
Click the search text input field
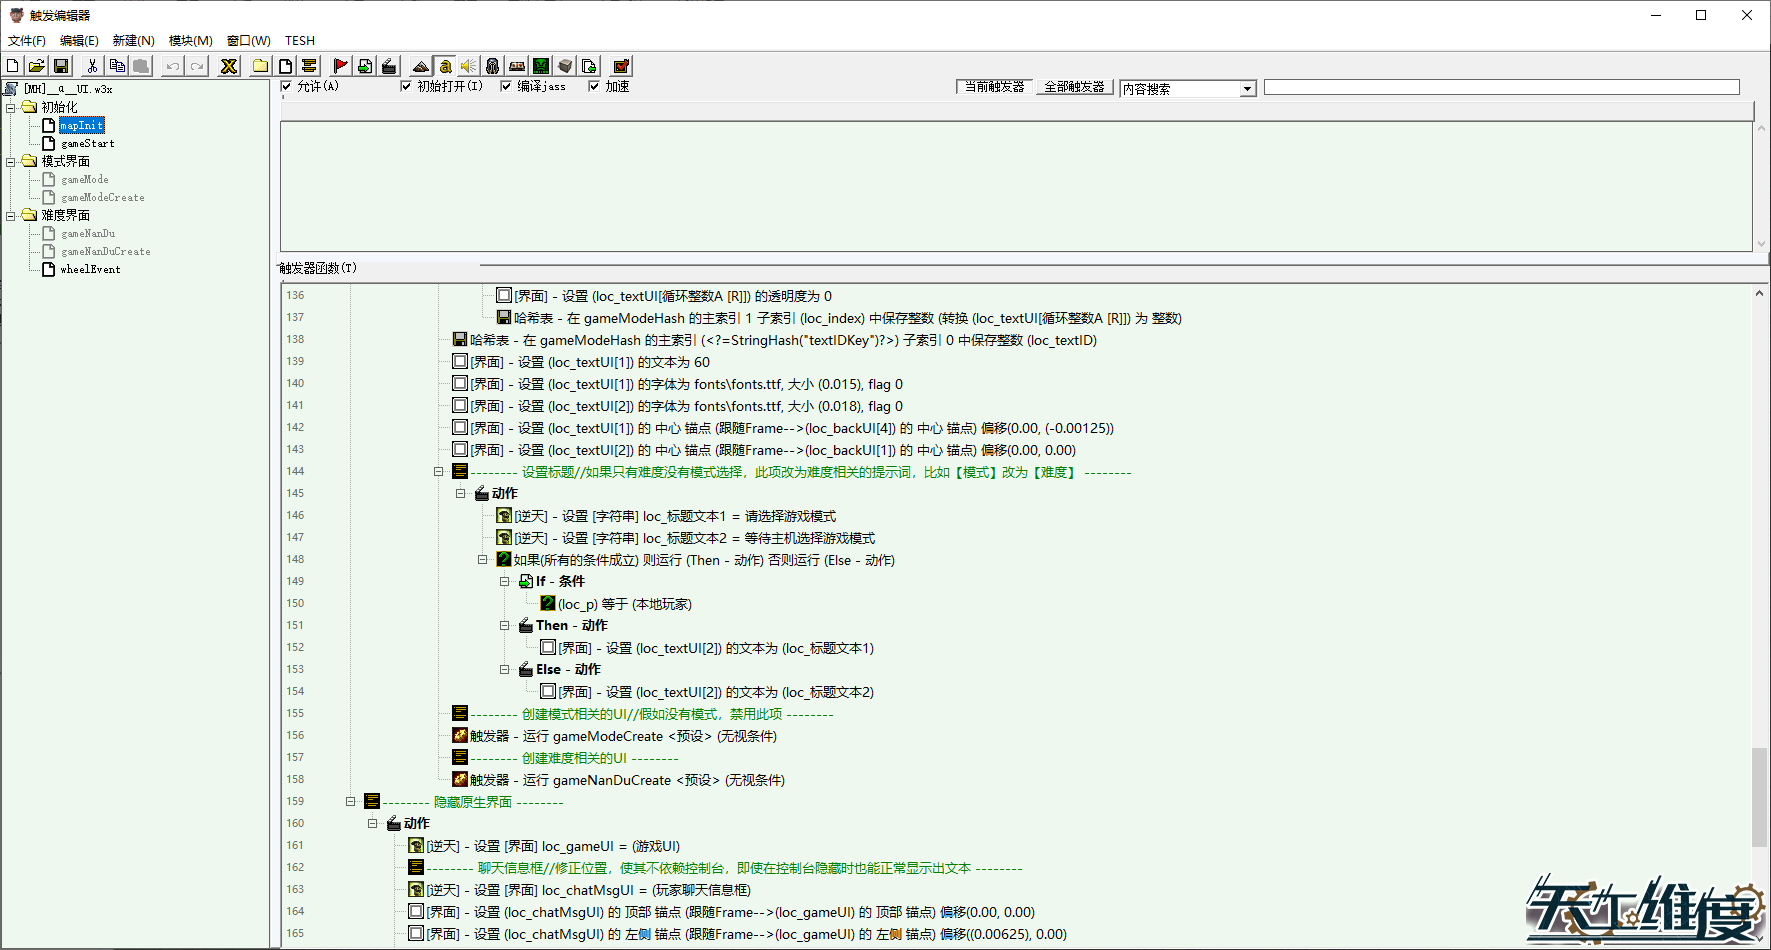pyautogui.click(x=1501, y=88)
